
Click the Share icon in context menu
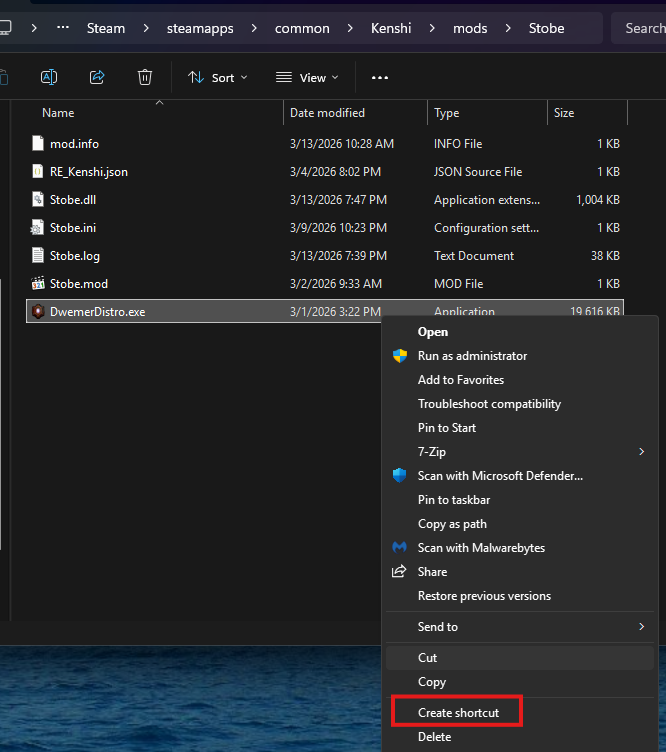400,572
